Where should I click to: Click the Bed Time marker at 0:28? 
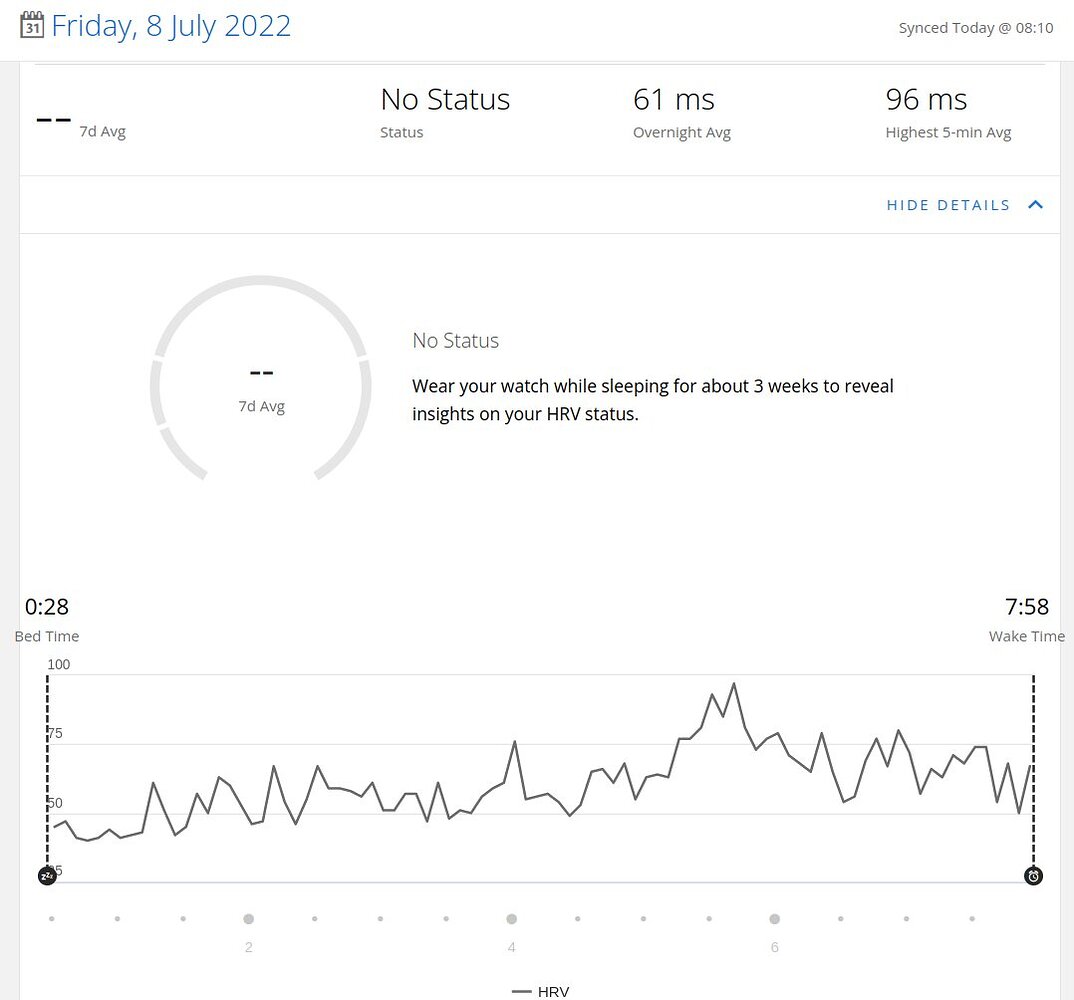[46, 606]
